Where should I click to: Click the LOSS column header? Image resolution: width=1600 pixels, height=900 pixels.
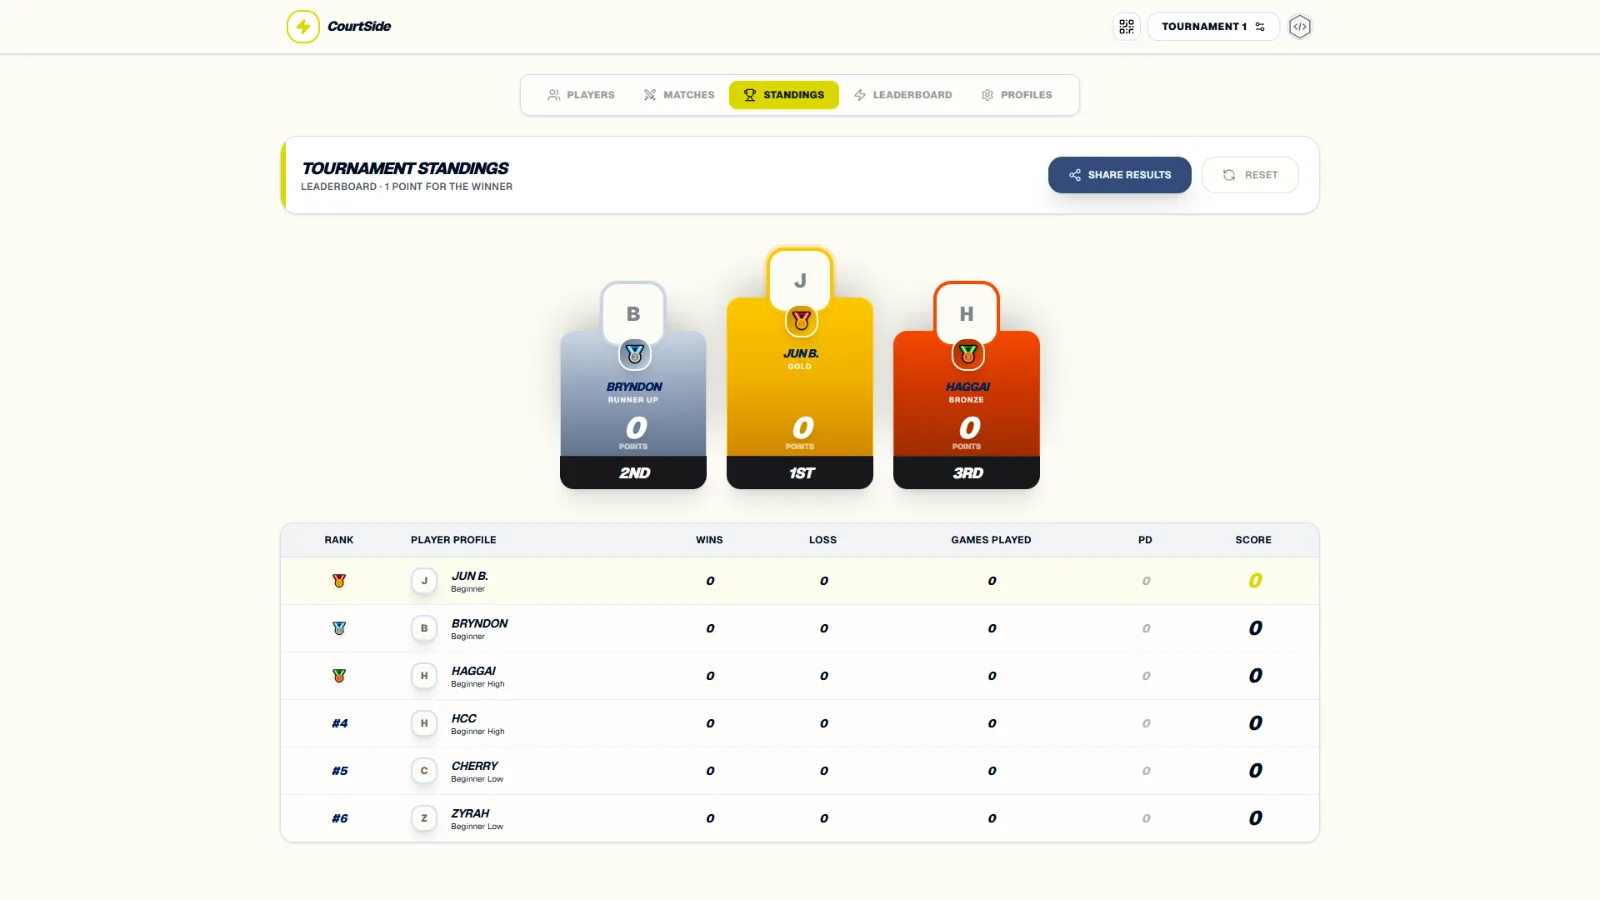click(823, 540)
